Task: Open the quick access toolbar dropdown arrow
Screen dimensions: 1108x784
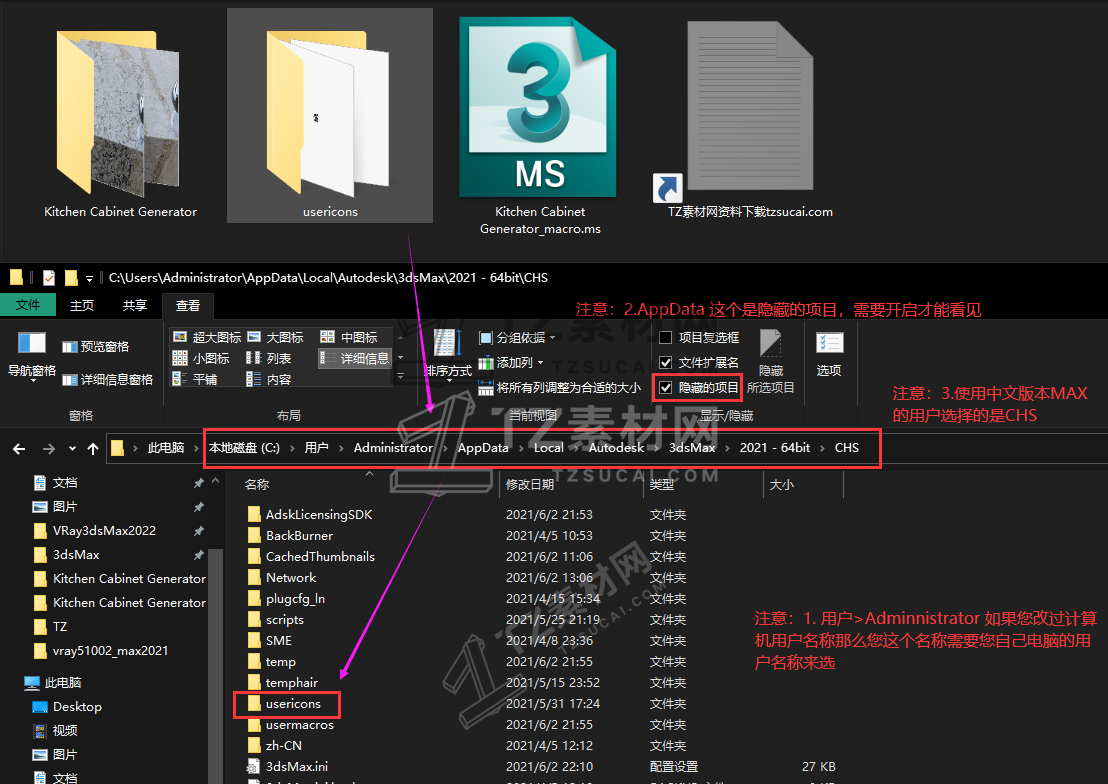Action: (x=89, y=278)
